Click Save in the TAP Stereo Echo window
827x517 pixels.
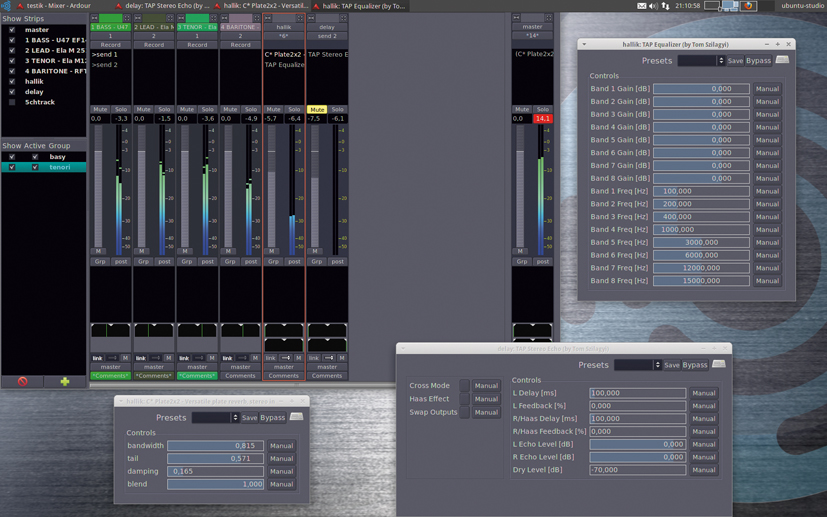coord(671,365)
